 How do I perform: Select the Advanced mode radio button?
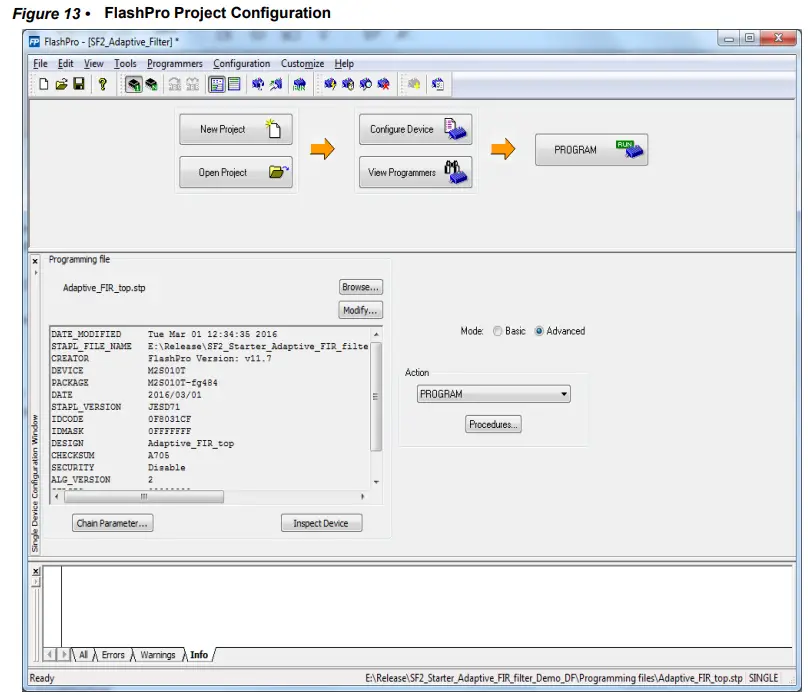539,330
